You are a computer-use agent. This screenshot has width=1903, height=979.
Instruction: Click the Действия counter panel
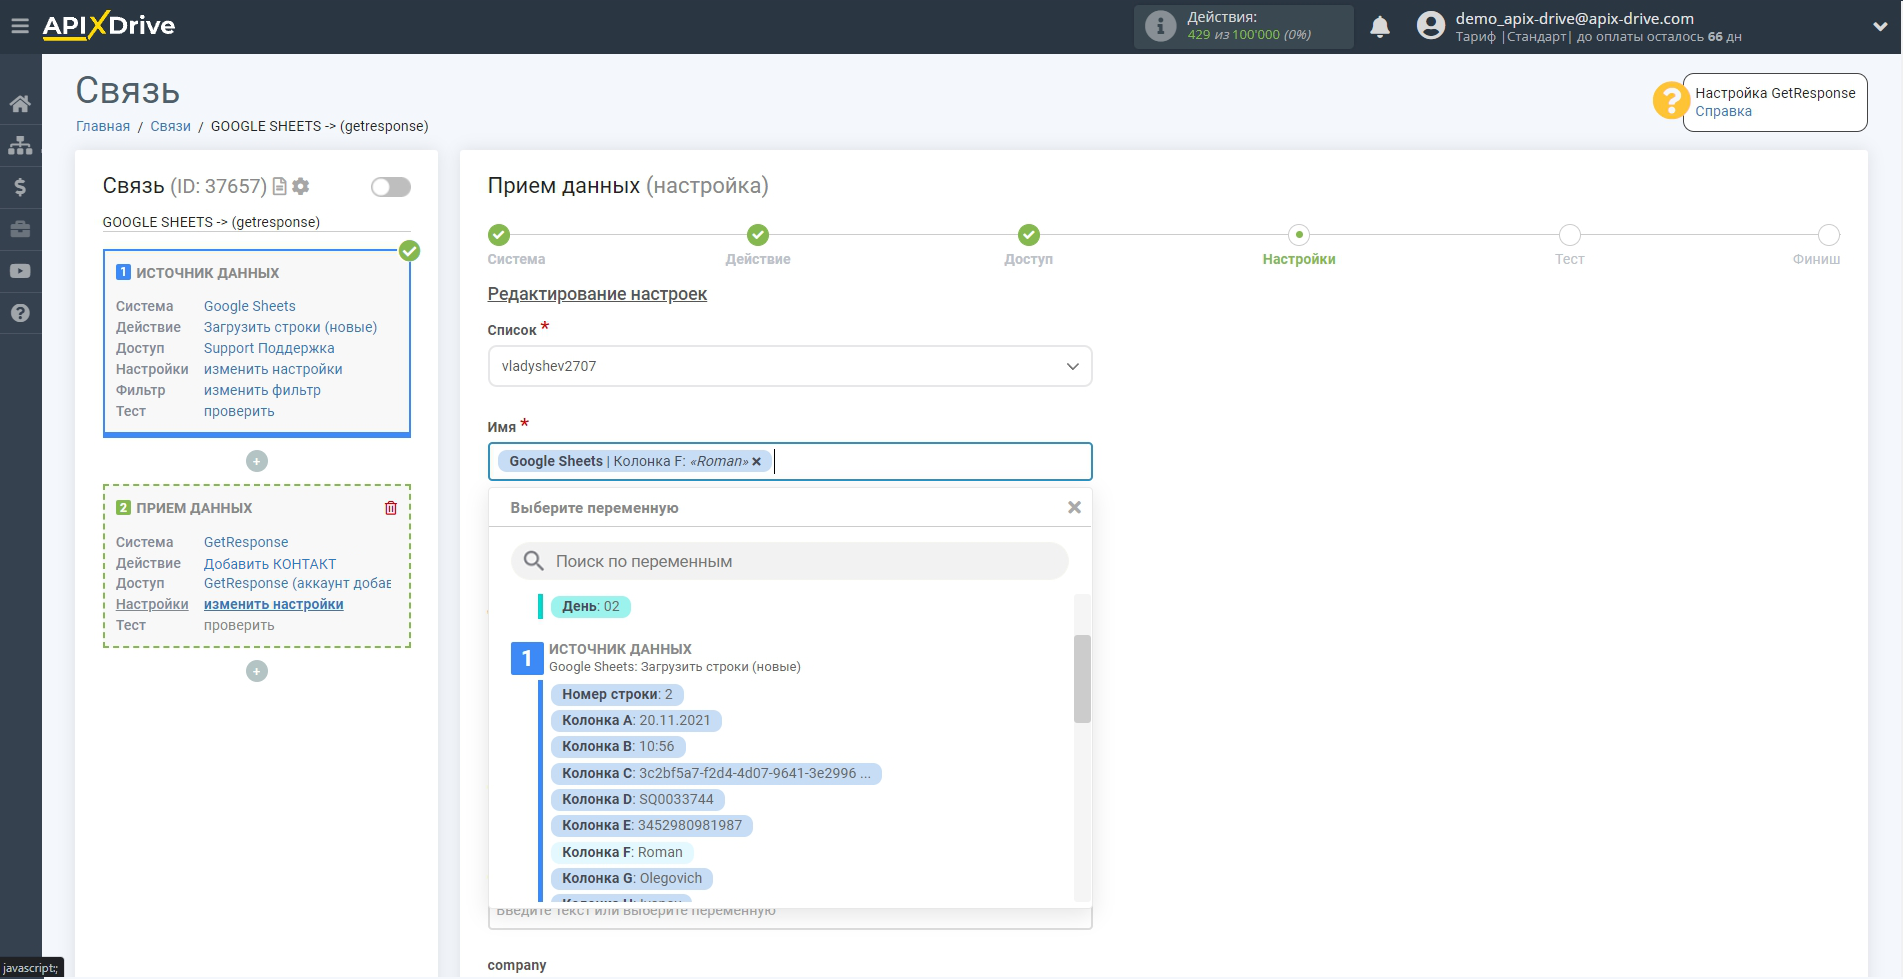(1243, 26)
